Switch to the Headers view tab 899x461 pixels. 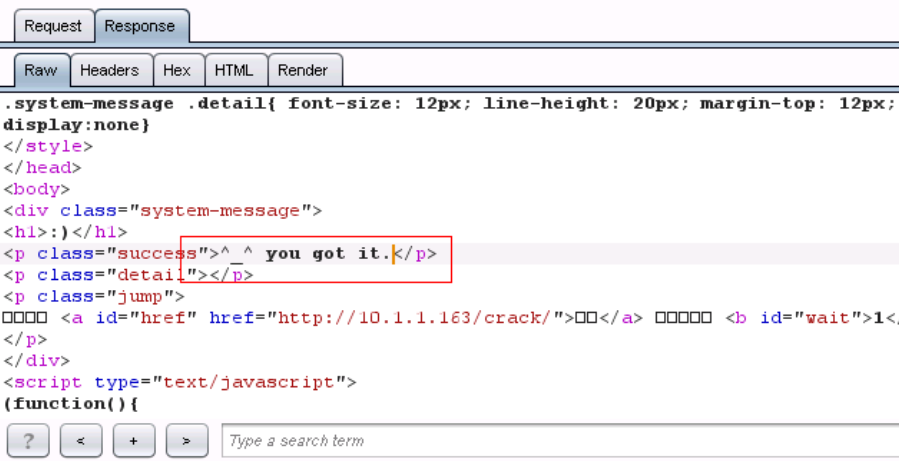[x=110, y=71]
